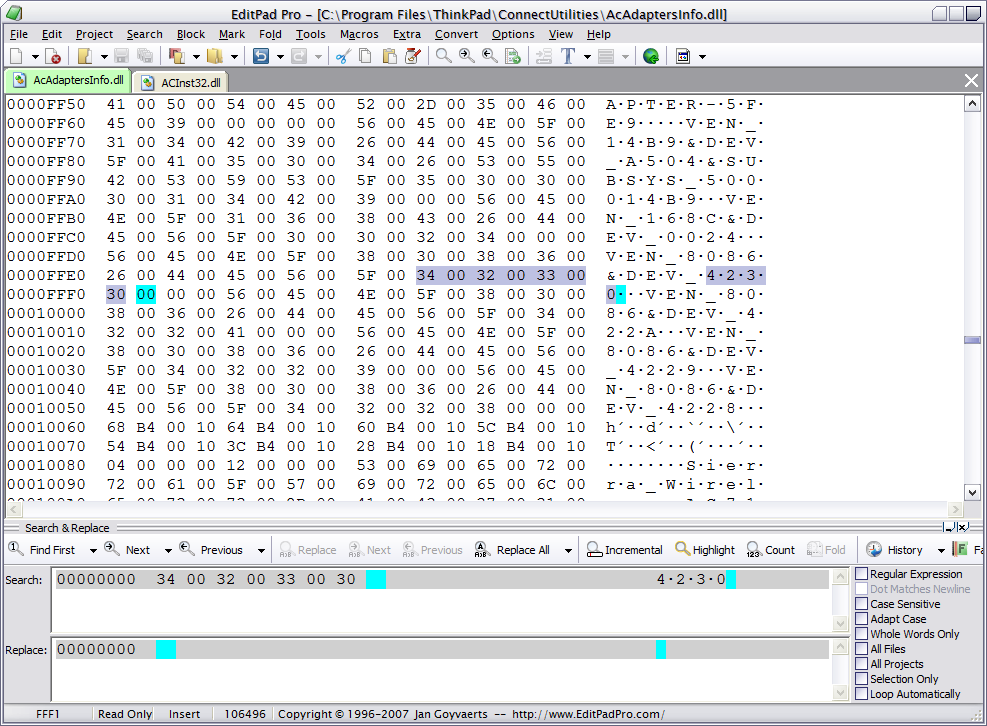Click the Search magnifier toolbar icon

[x=444, y=57]
